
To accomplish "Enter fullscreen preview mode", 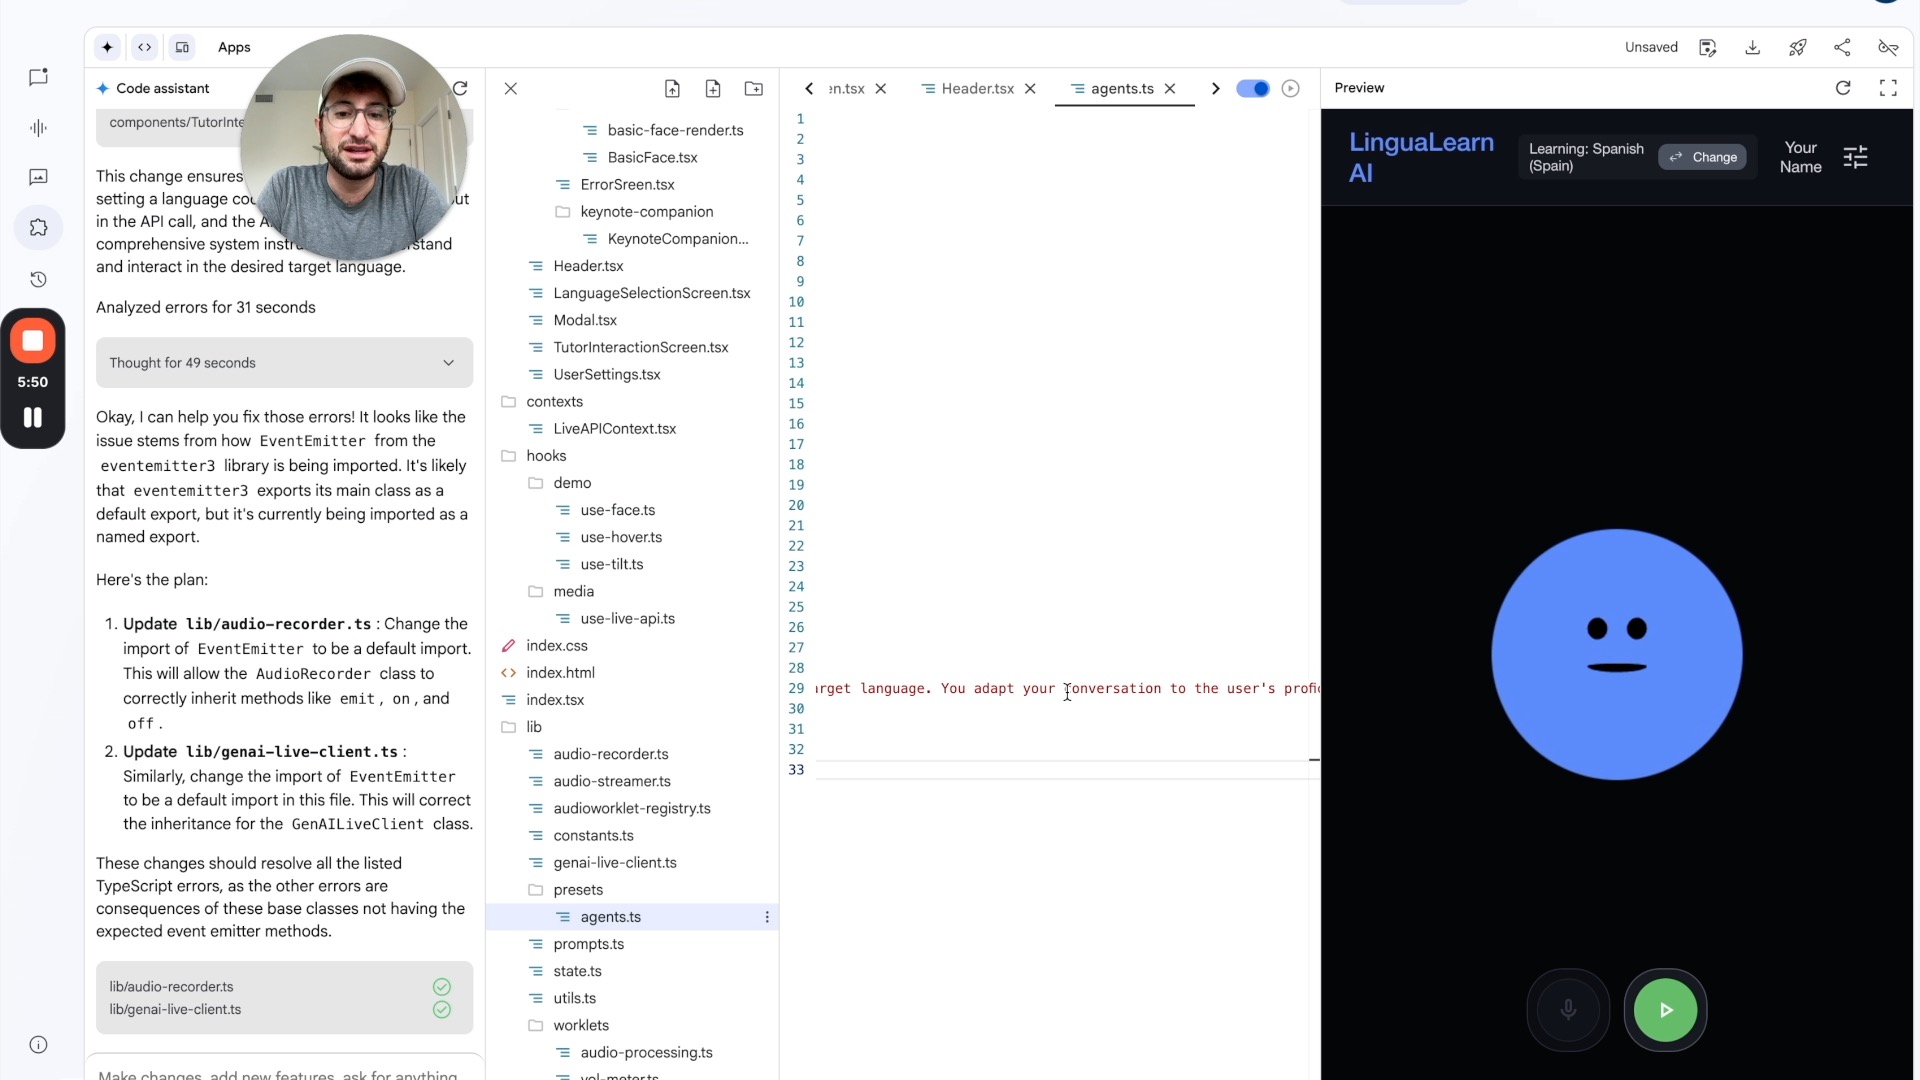I will [x=1888, y=88].
